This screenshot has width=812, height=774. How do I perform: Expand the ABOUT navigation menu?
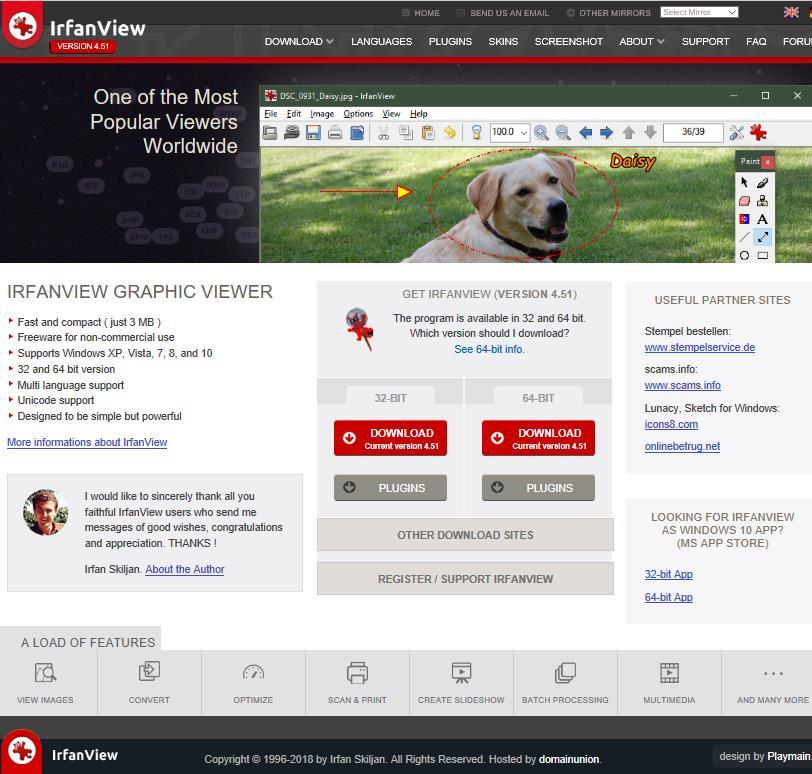[642, 41]
